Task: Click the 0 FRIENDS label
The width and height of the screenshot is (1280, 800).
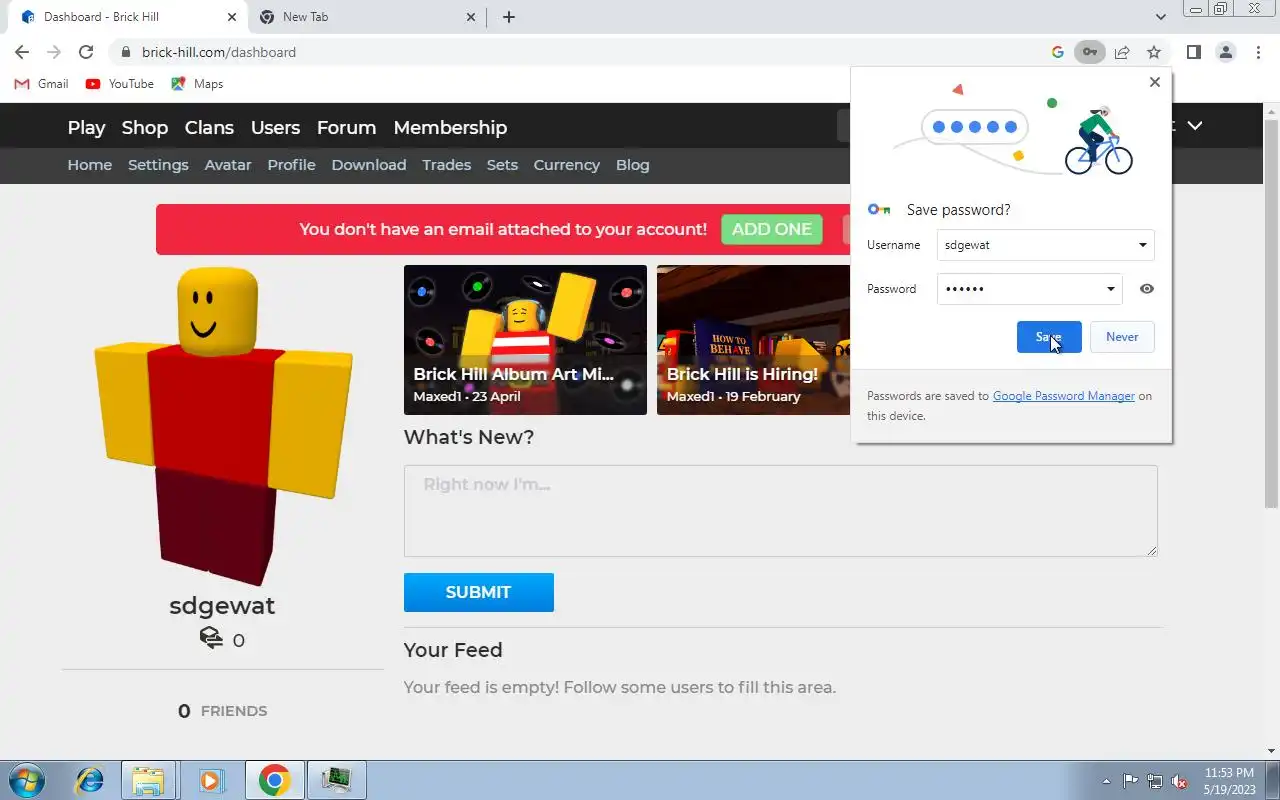Action: point(222,711)
